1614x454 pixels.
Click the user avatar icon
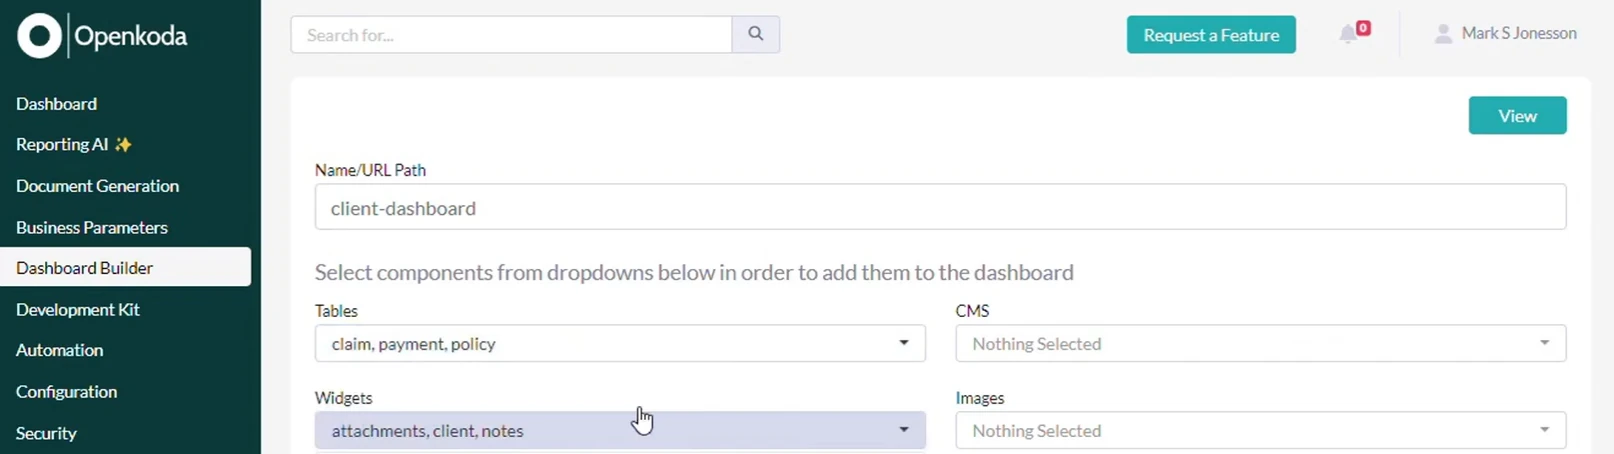pos(1443,34)
